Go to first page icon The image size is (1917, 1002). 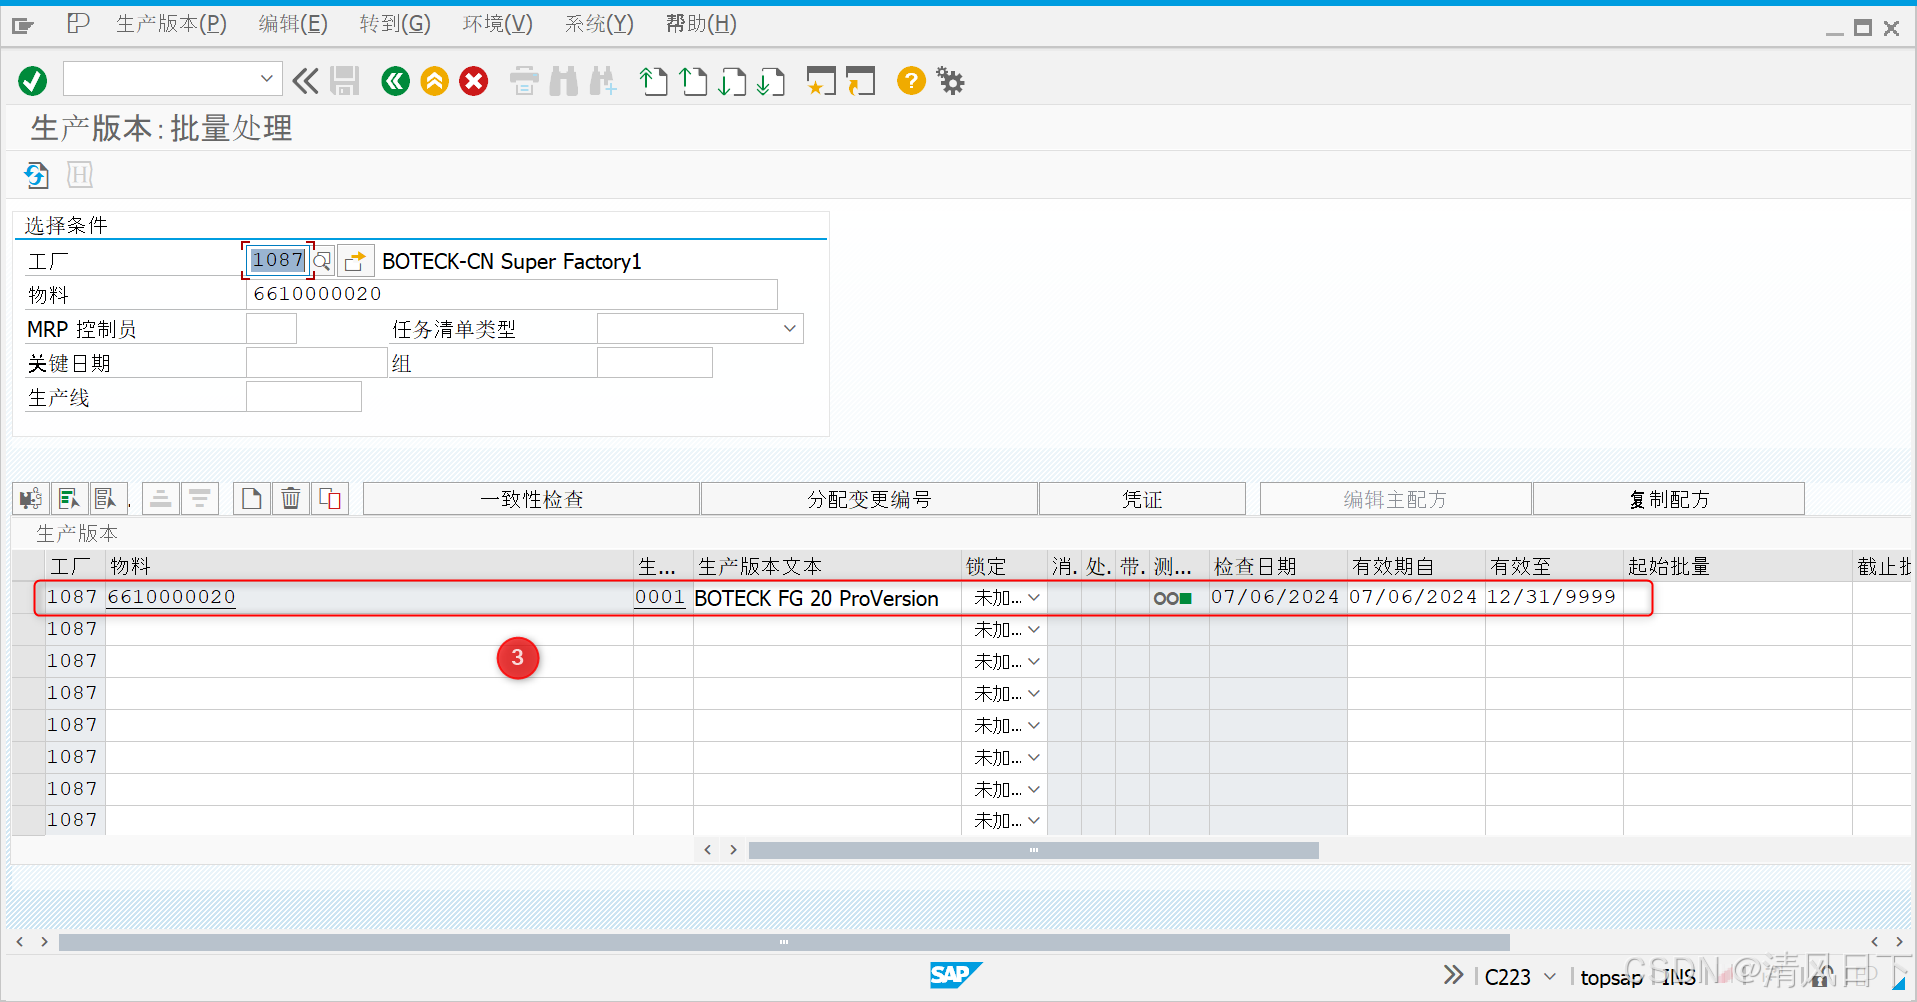point(654,81)
